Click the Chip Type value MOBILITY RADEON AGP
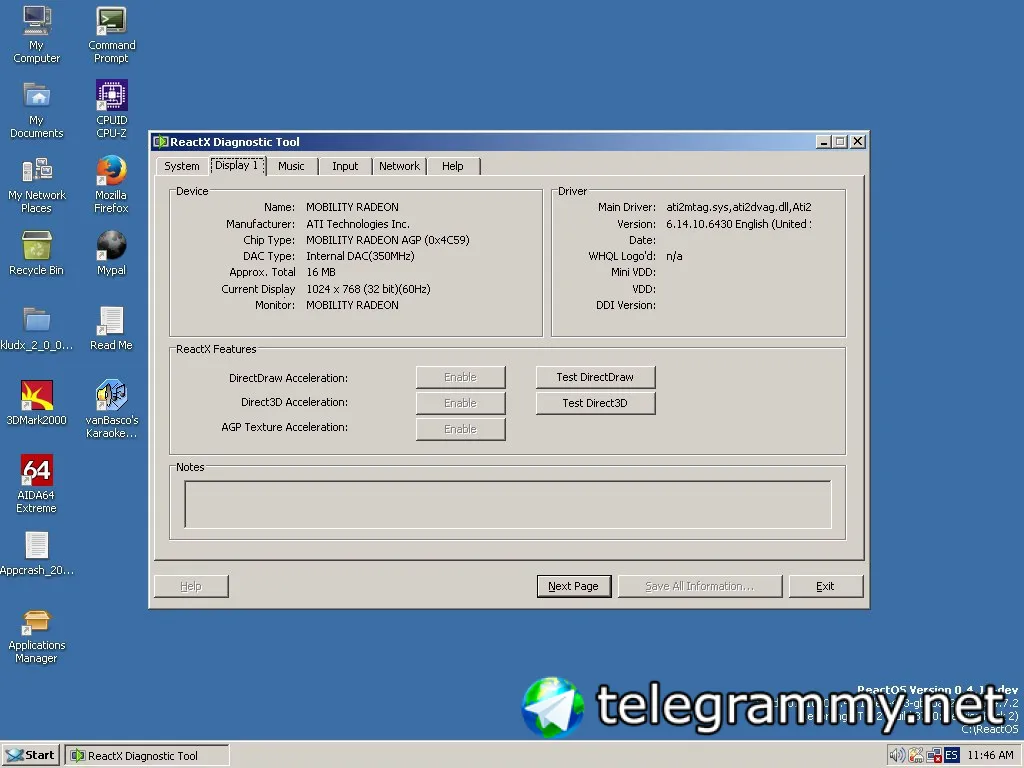 tap(387, 240)
